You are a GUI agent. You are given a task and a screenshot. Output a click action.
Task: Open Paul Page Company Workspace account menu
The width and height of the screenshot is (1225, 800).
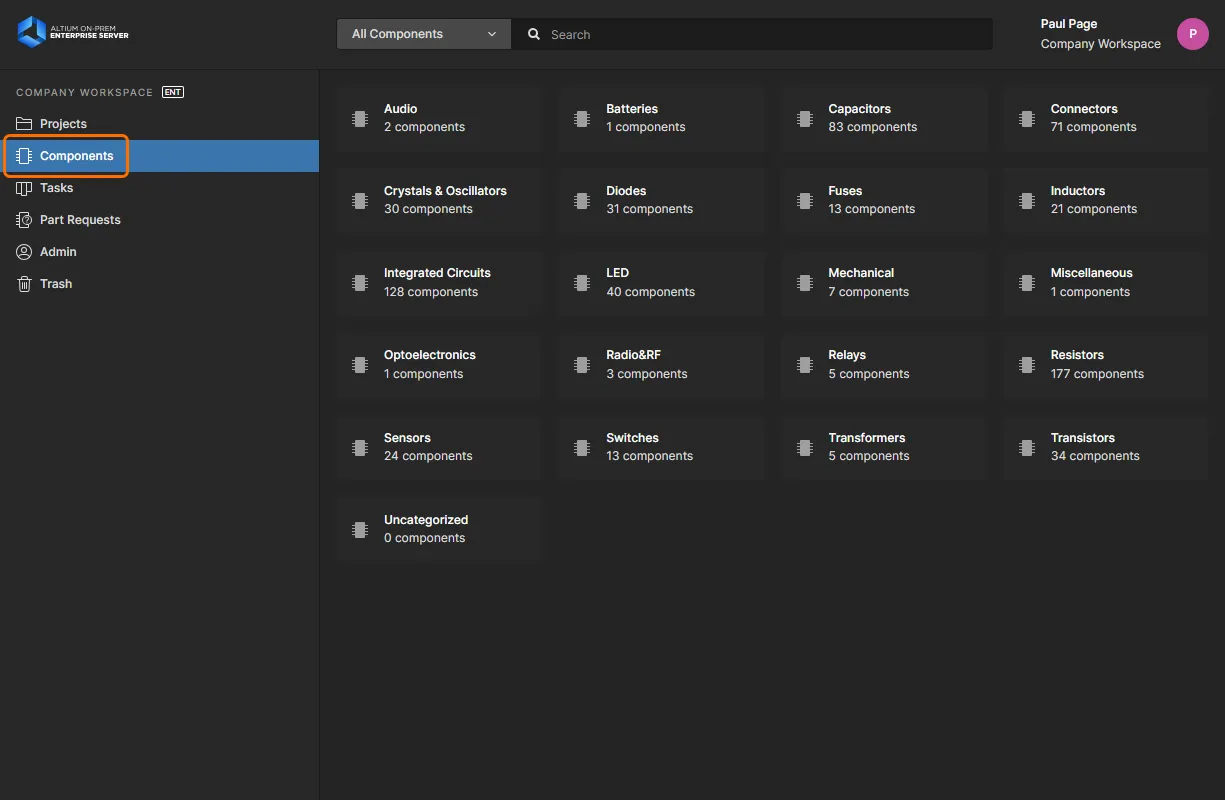coord(1100,34)
